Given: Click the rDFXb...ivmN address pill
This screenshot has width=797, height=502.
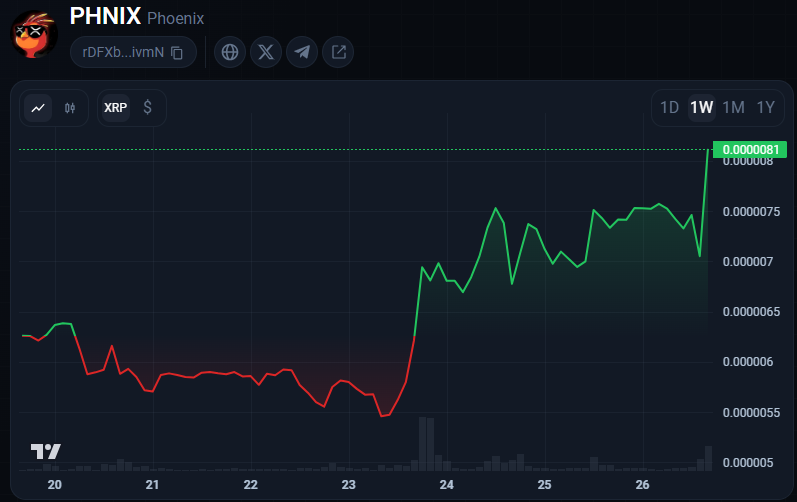Looking at the screenshot, I should click(133, 52).
